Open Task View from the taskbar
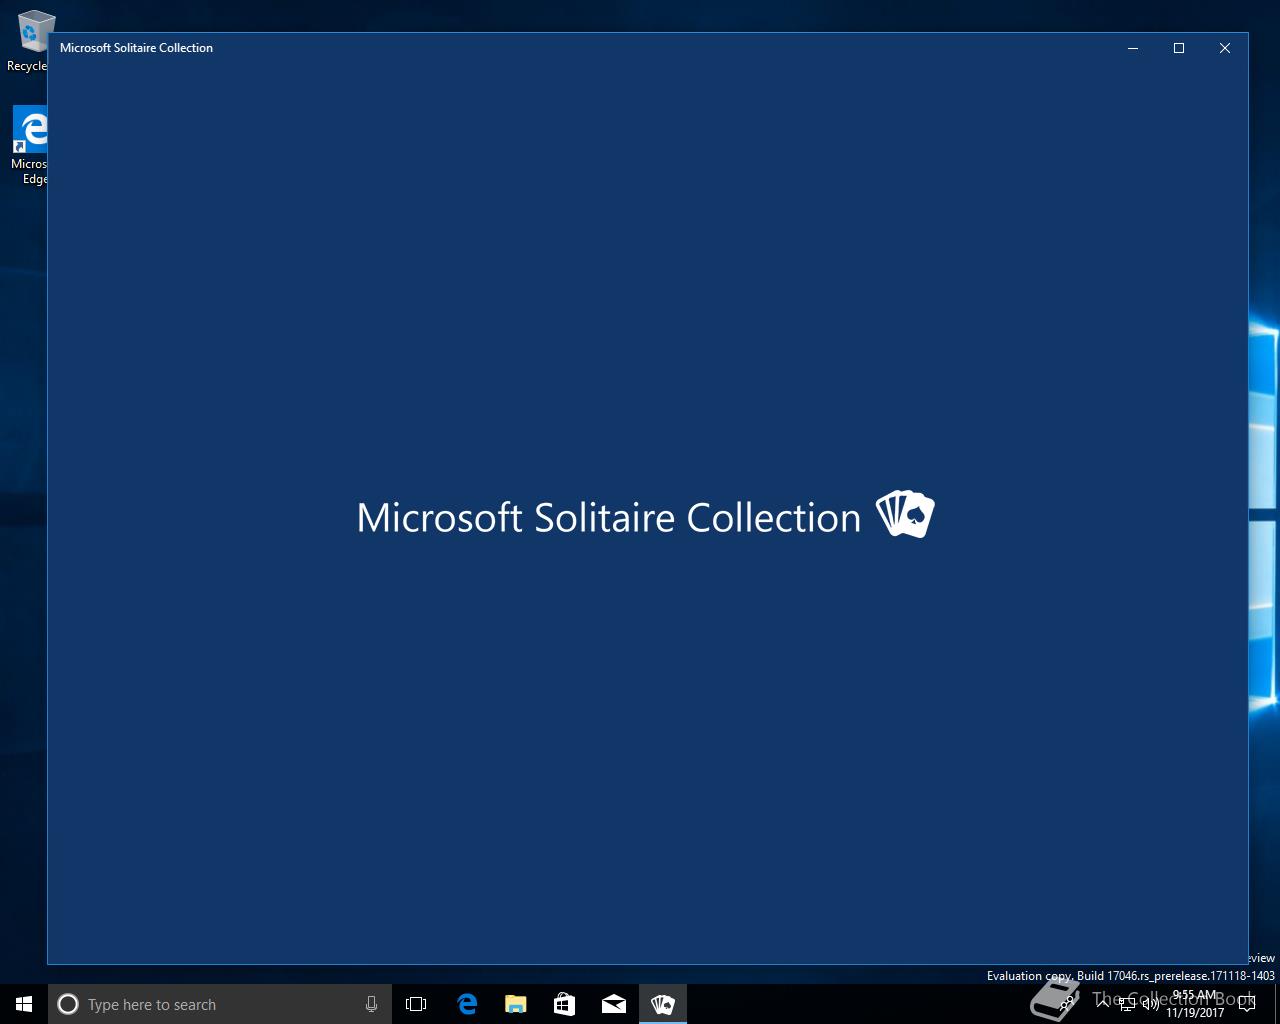This screenshot has height=1024, width=1280. pyautogui.click(x=416, y=1004)
